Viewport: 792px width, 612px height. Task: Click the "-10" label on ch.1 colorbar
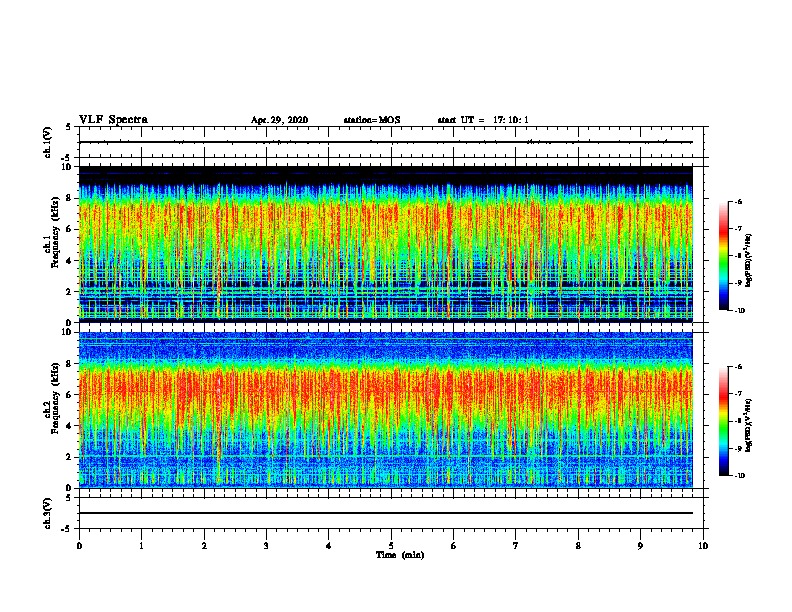point(739,311)
